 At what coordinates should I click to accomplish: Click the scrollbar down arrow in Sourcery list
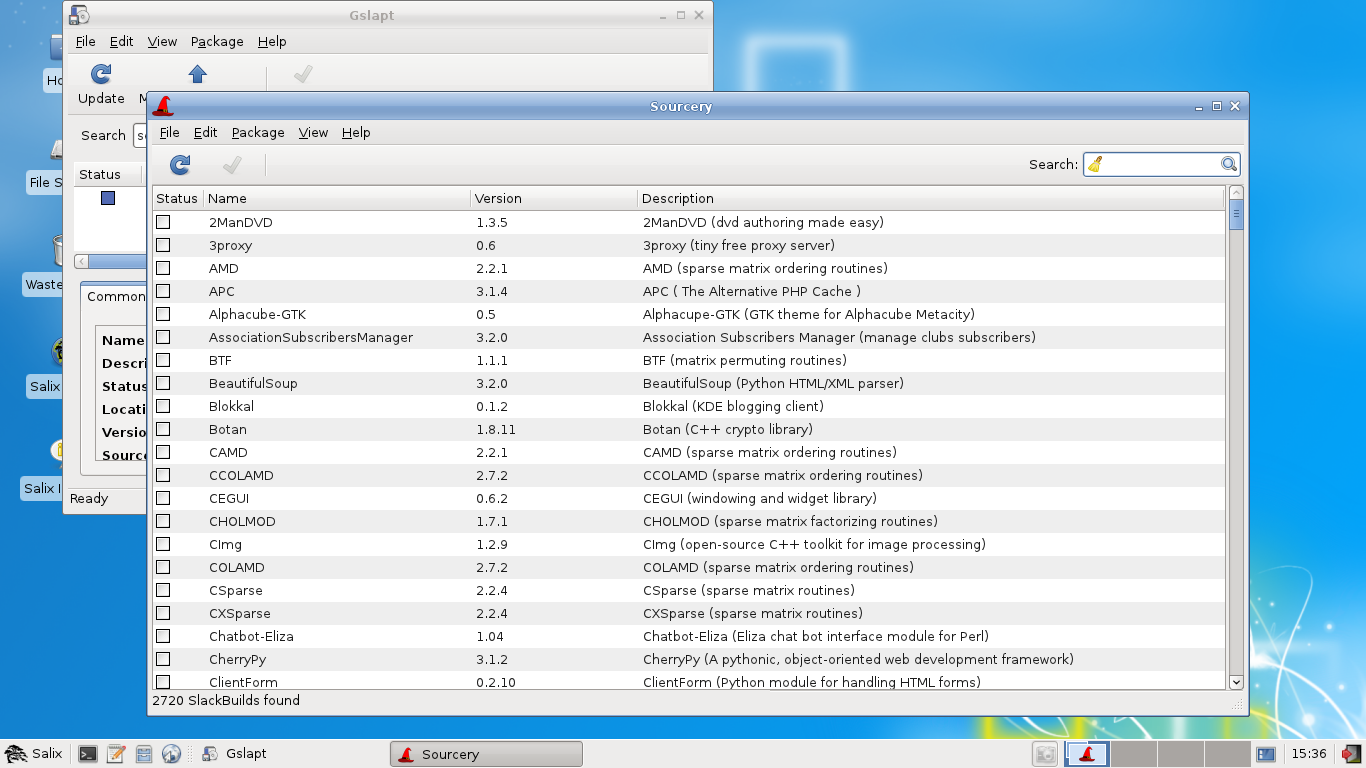tap(1236, 682)
